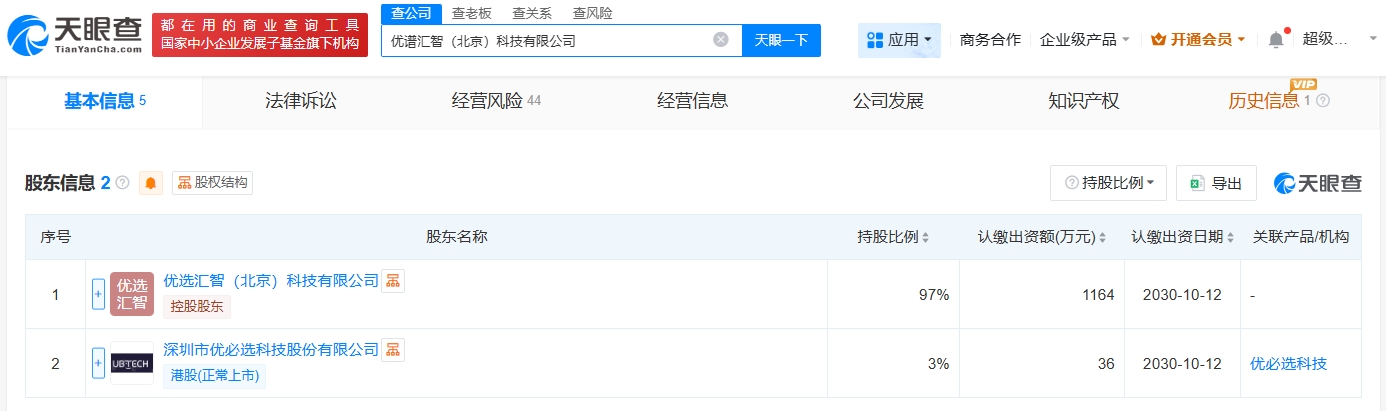This screenshot has height=411, width=1386.
Task: Open the 持股比例 dropdown above the table
Action: (1109, 183)
